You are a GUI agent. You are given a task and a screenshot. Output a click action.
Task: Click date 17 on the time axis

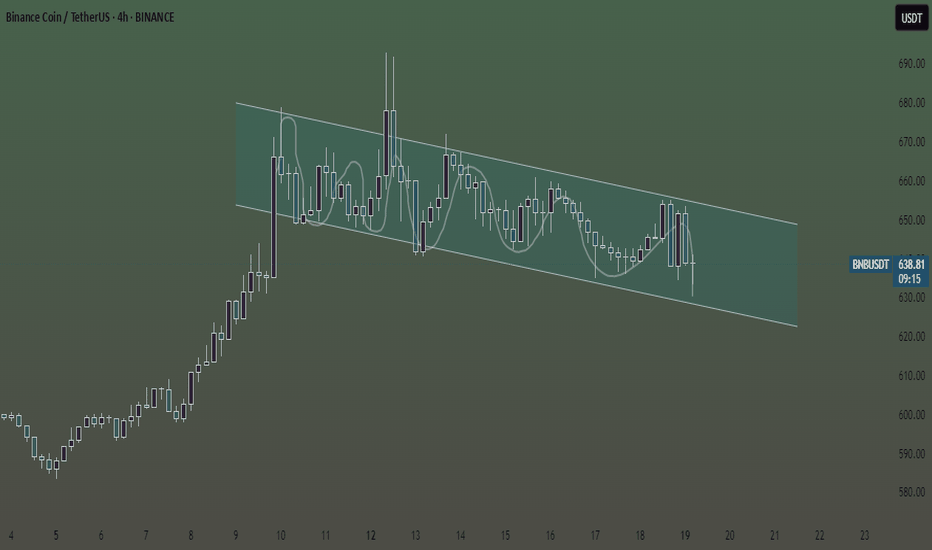pos(595,536)
